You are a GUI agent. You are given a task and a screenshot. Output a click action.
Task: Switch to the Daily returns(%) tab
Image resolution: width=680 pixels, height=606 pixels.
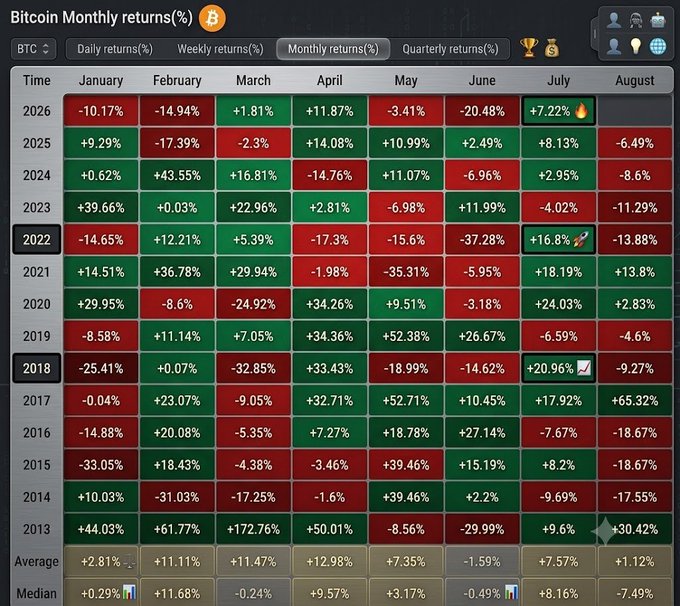115,49
